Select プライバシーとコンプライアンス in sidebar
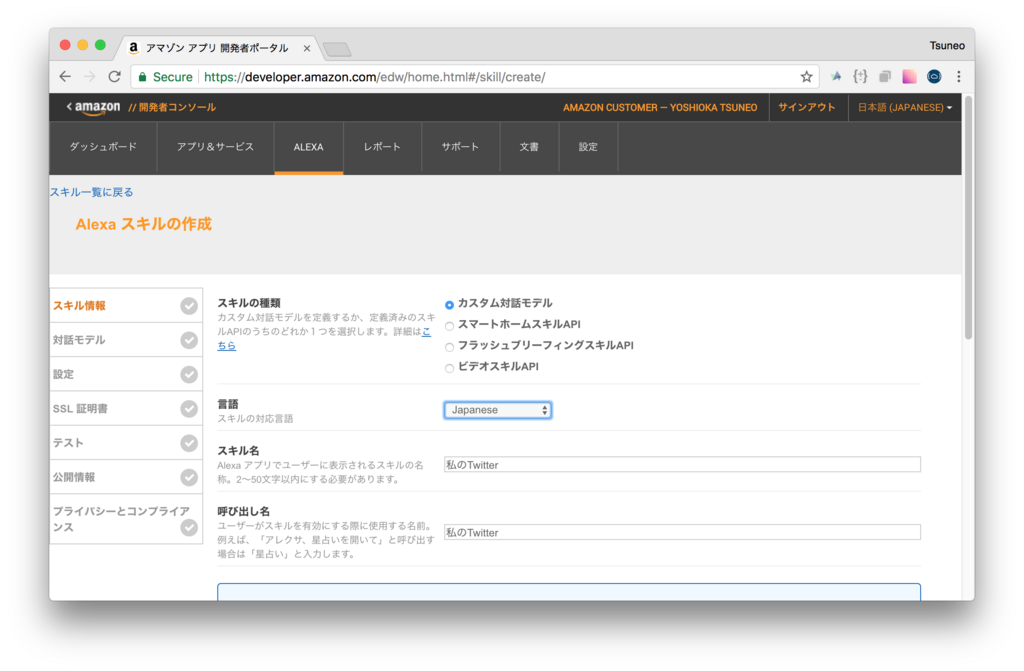Viewport: 1024px width, 671px height. 125,519
